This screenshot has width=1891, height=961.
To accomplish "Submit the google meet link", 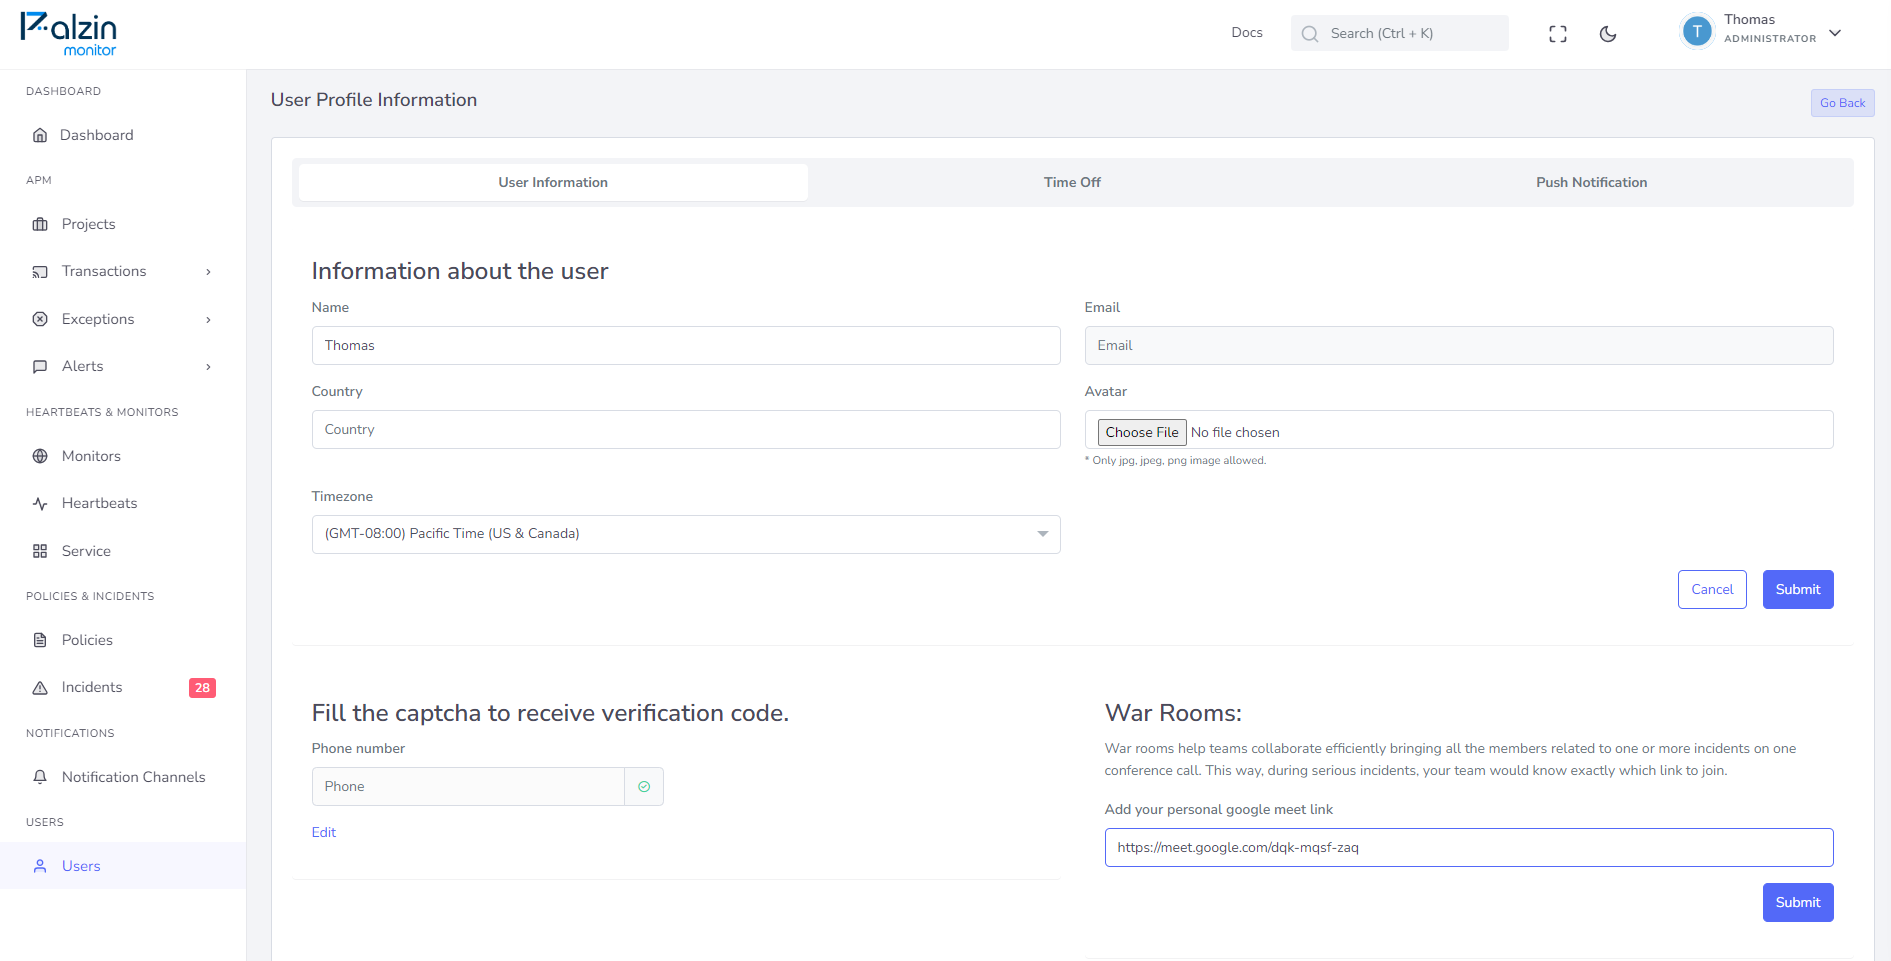I will click(1798, 902).
